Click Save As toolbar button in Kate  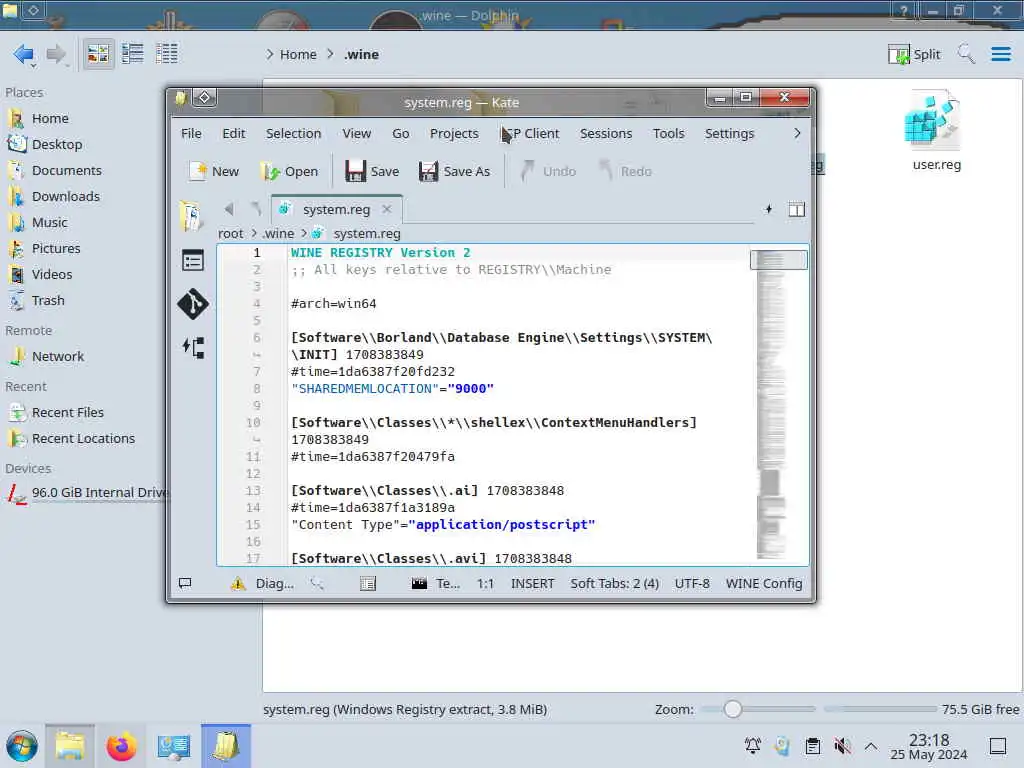tap(455, 171)
